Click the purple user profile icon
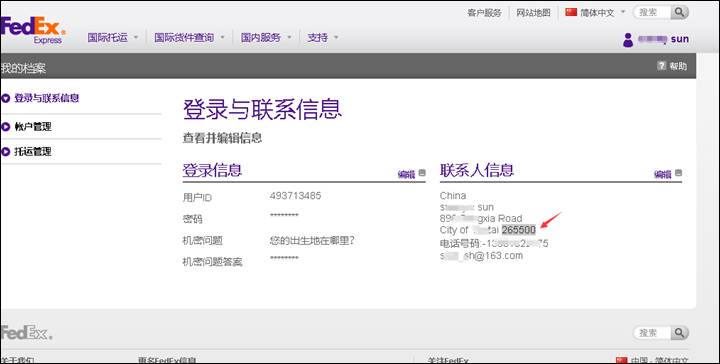This screenshot has height=364, width=720. point(628,40)
